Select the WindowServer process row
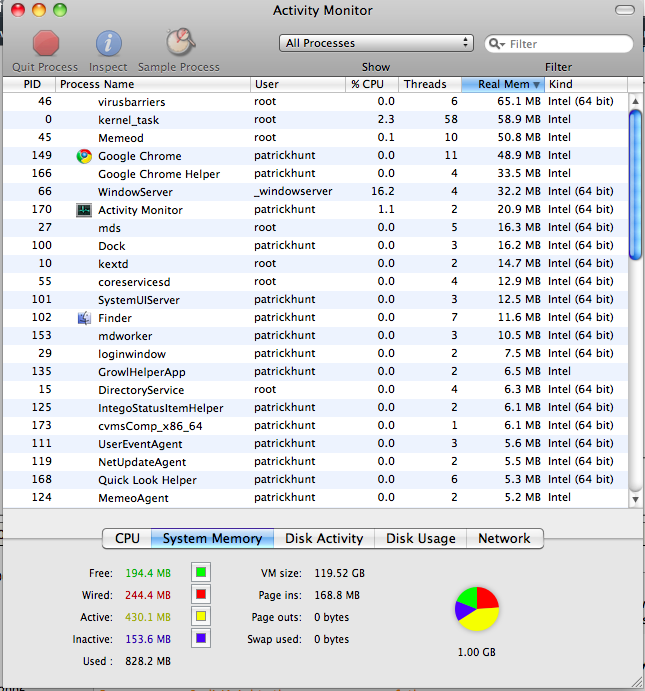Screen dimensions: 645x691 point(315,192)
